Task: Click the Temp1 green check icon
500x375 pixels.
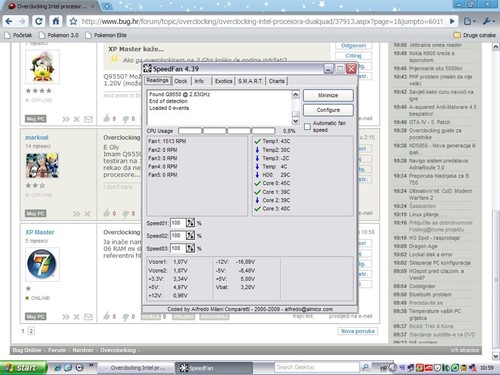Action: 257,141
